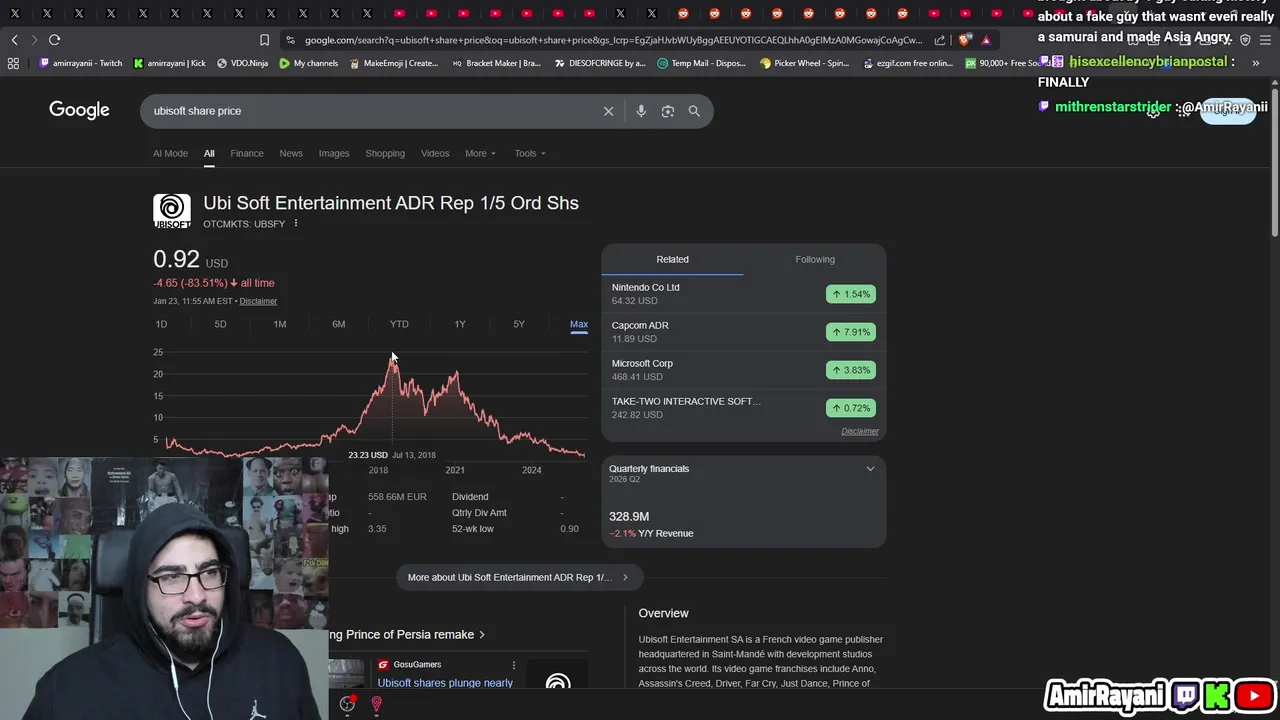The image size is (1280, 720).
Task: Open the browser hamburger menu
Action: (1267, 40)
